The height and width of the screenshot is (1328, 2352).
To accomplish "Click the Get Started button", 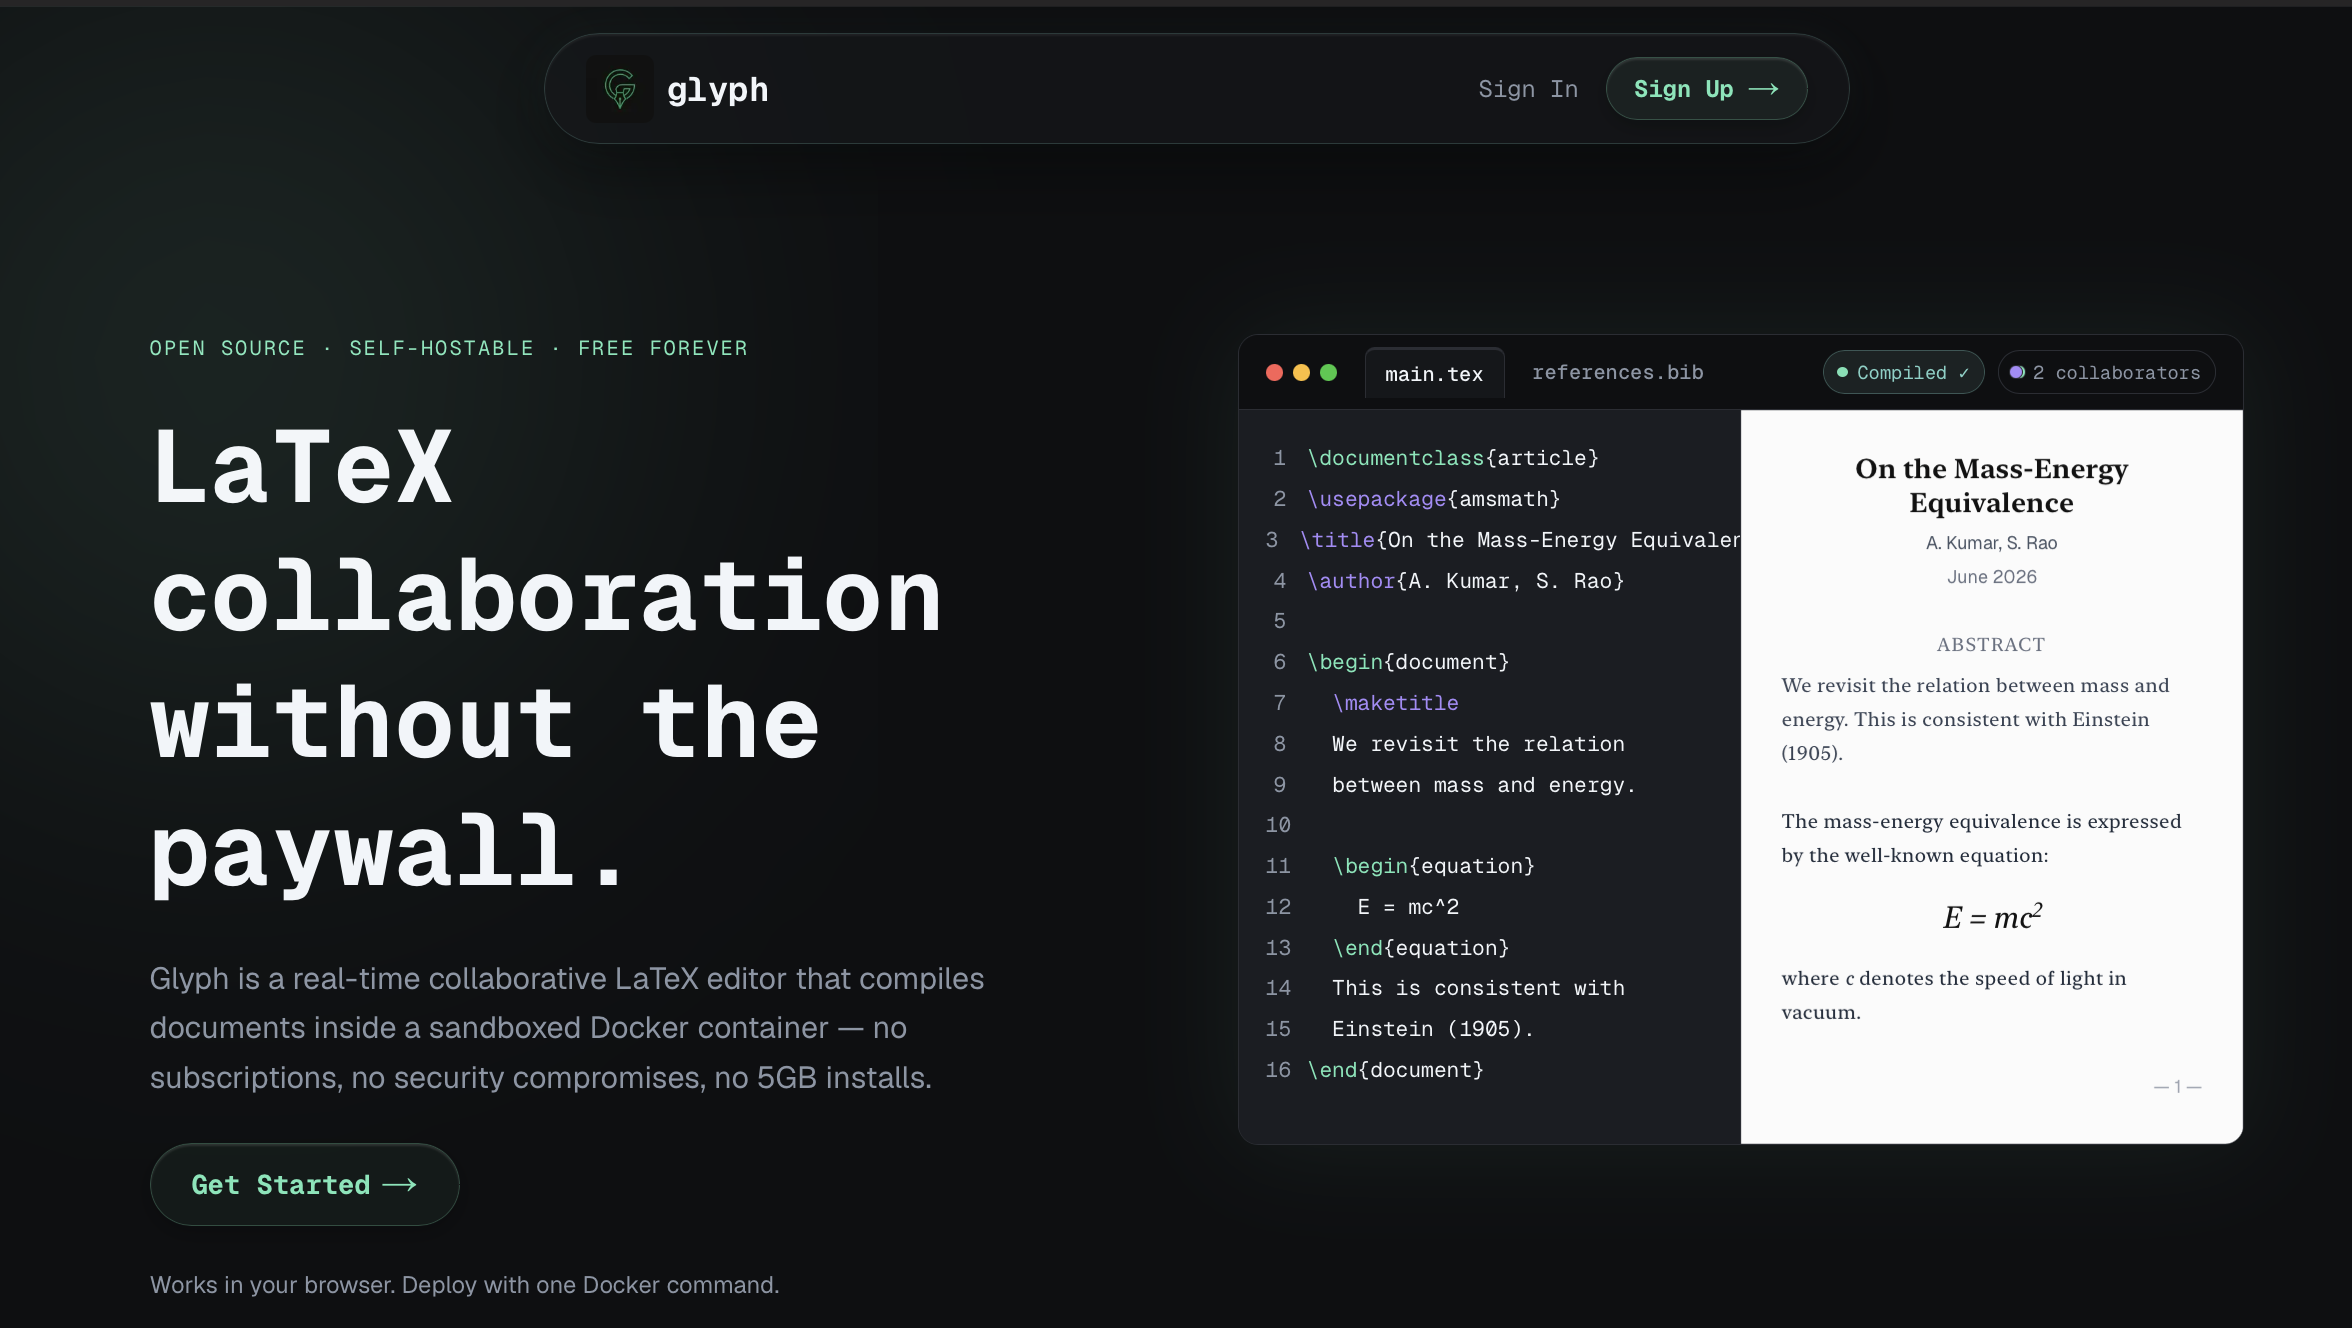I will click(304, 1184).
